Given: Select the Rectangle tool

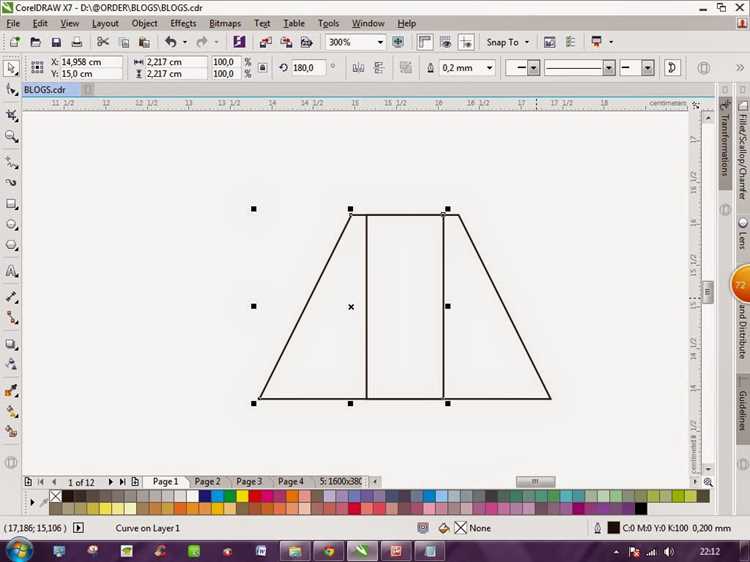Looking at the screenshot, I should [11, 204].
